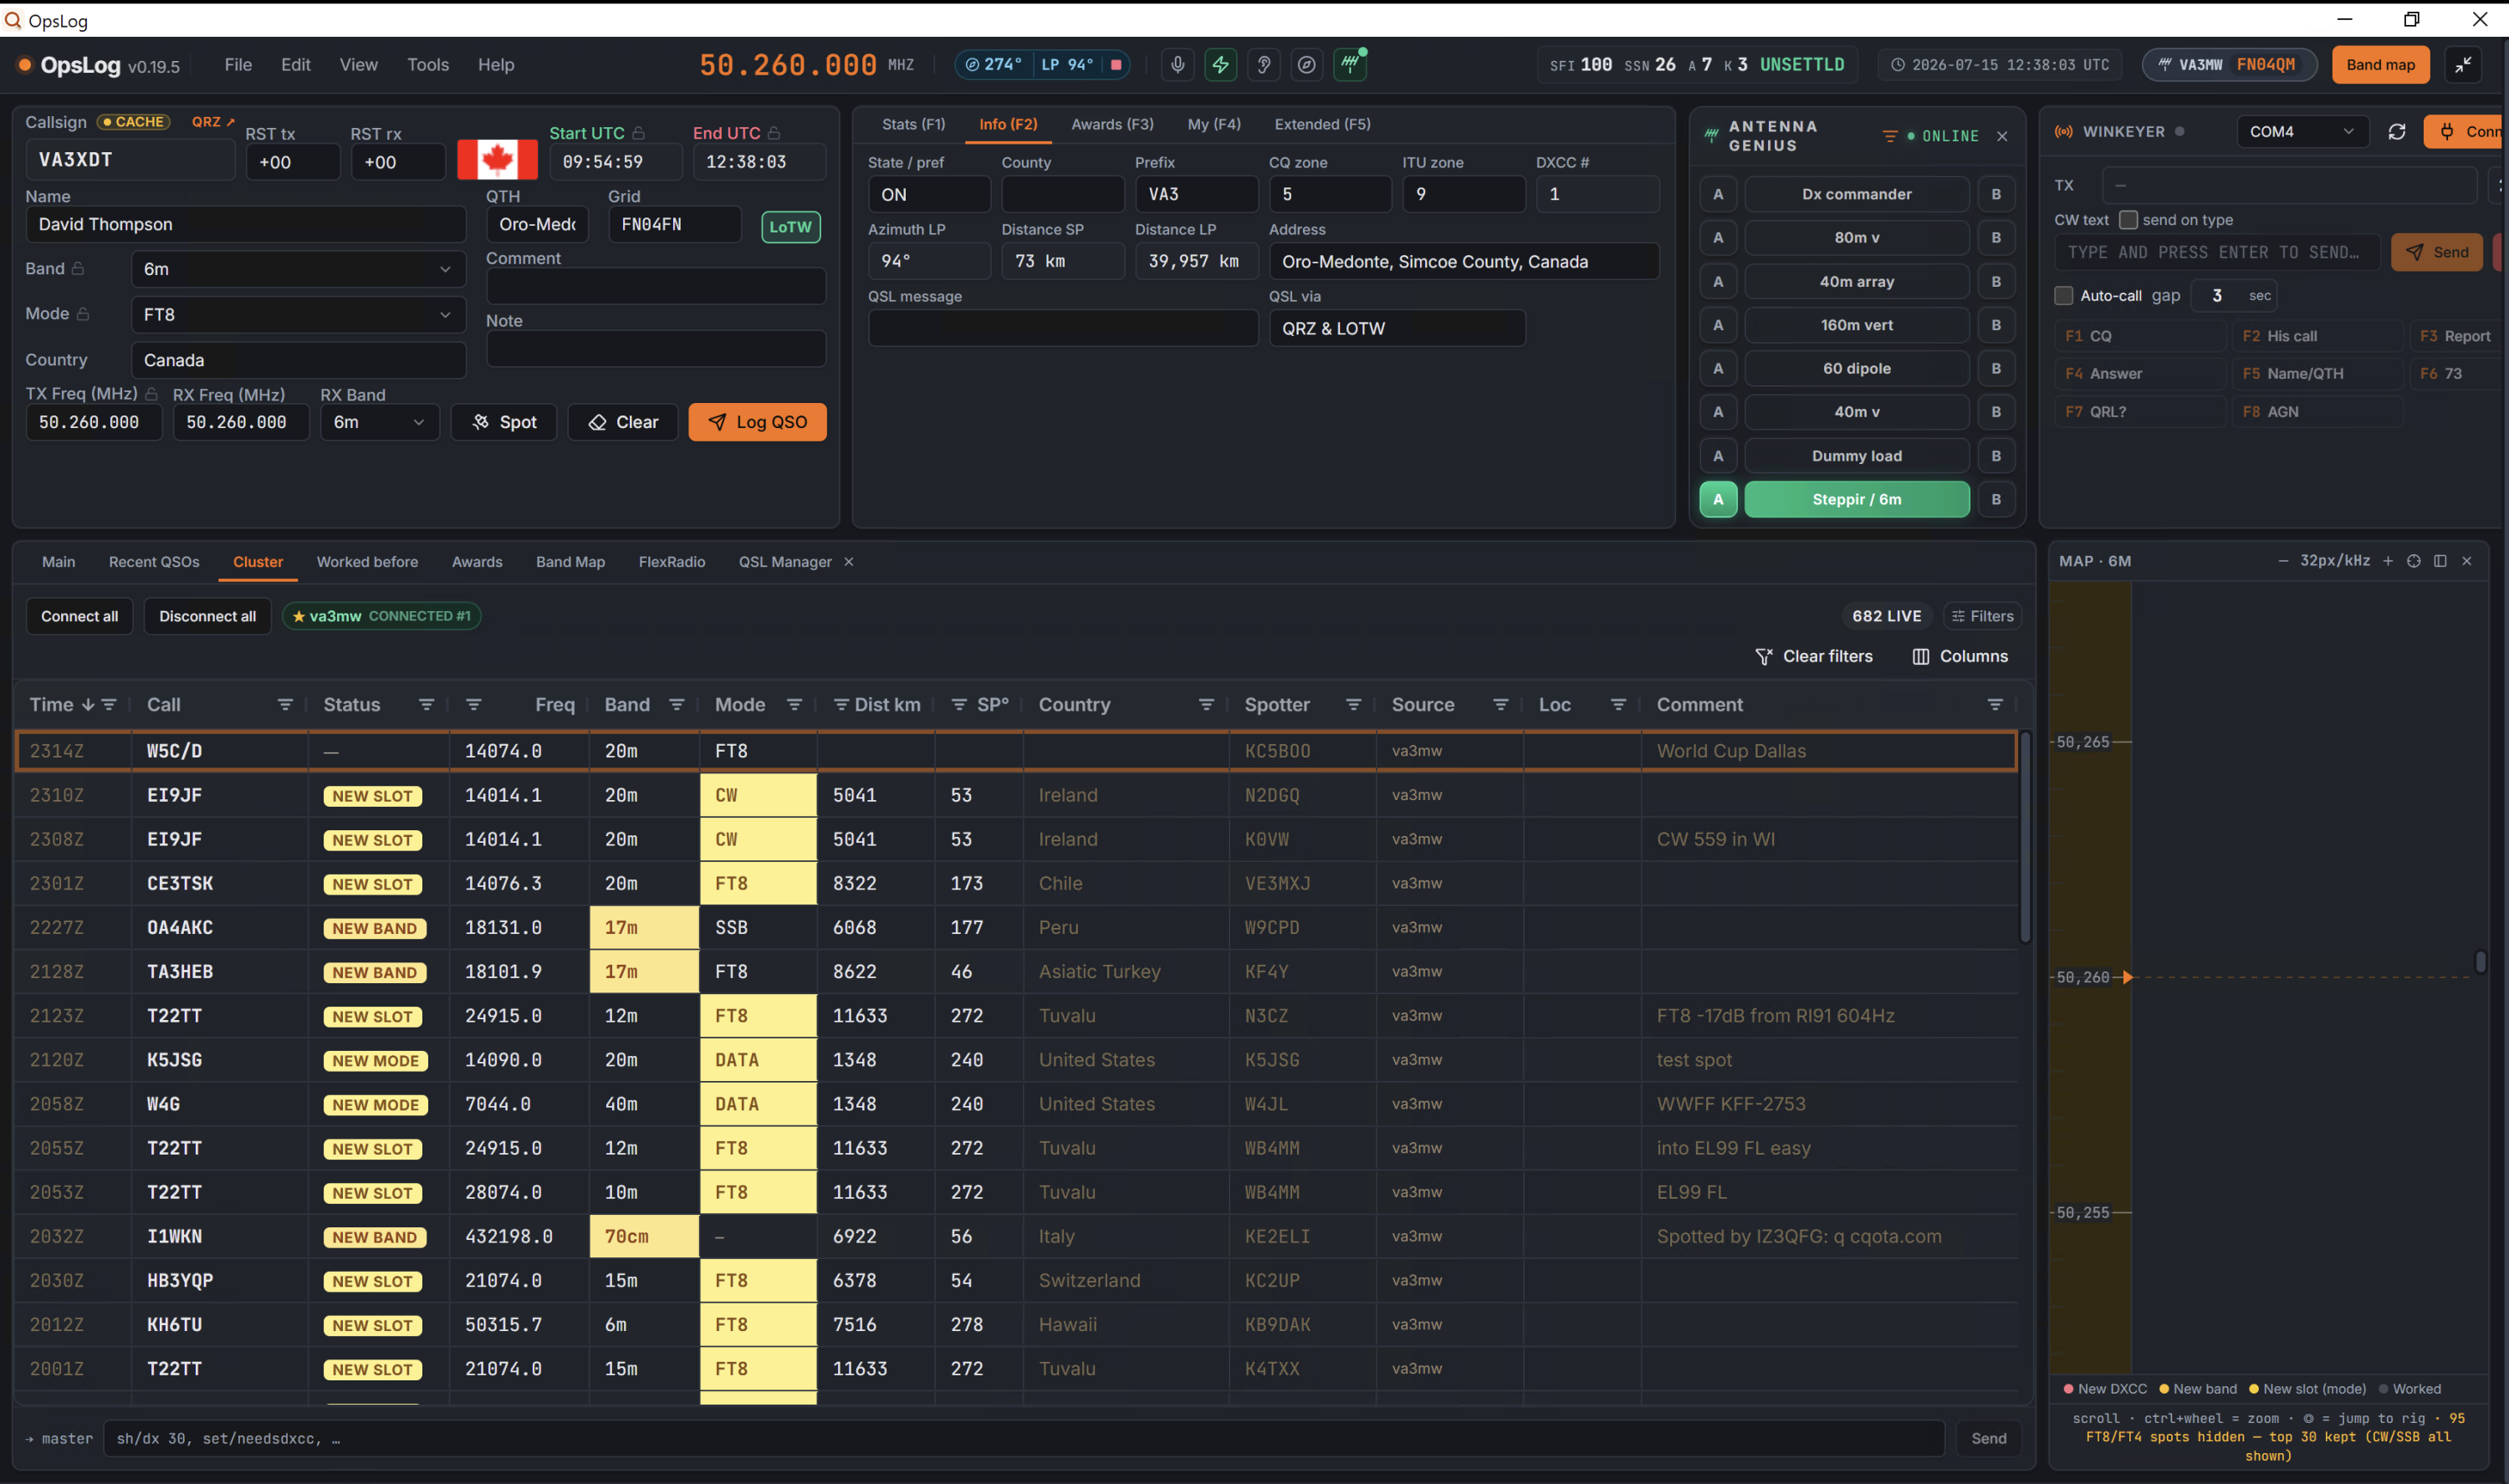This screenshot has height=1484, width=2509.
Task: Click the collapse arrows icon beside Band map
Action: (2463, 65)
